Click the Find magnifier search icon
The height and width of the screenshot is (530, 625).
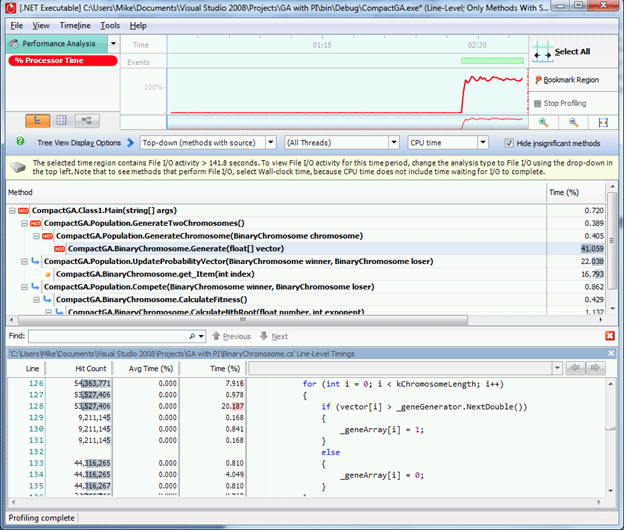click(x=192, y=336)
